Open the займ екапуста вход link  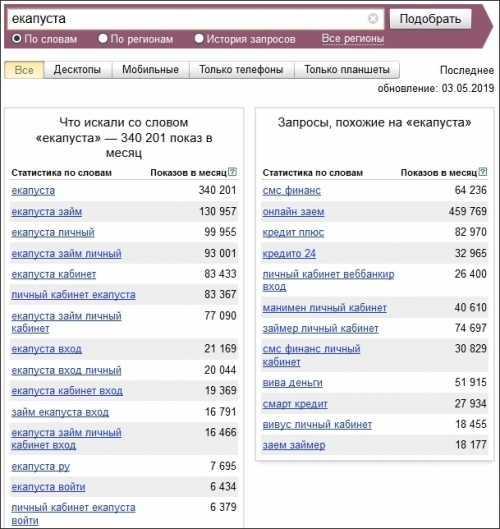60,412
